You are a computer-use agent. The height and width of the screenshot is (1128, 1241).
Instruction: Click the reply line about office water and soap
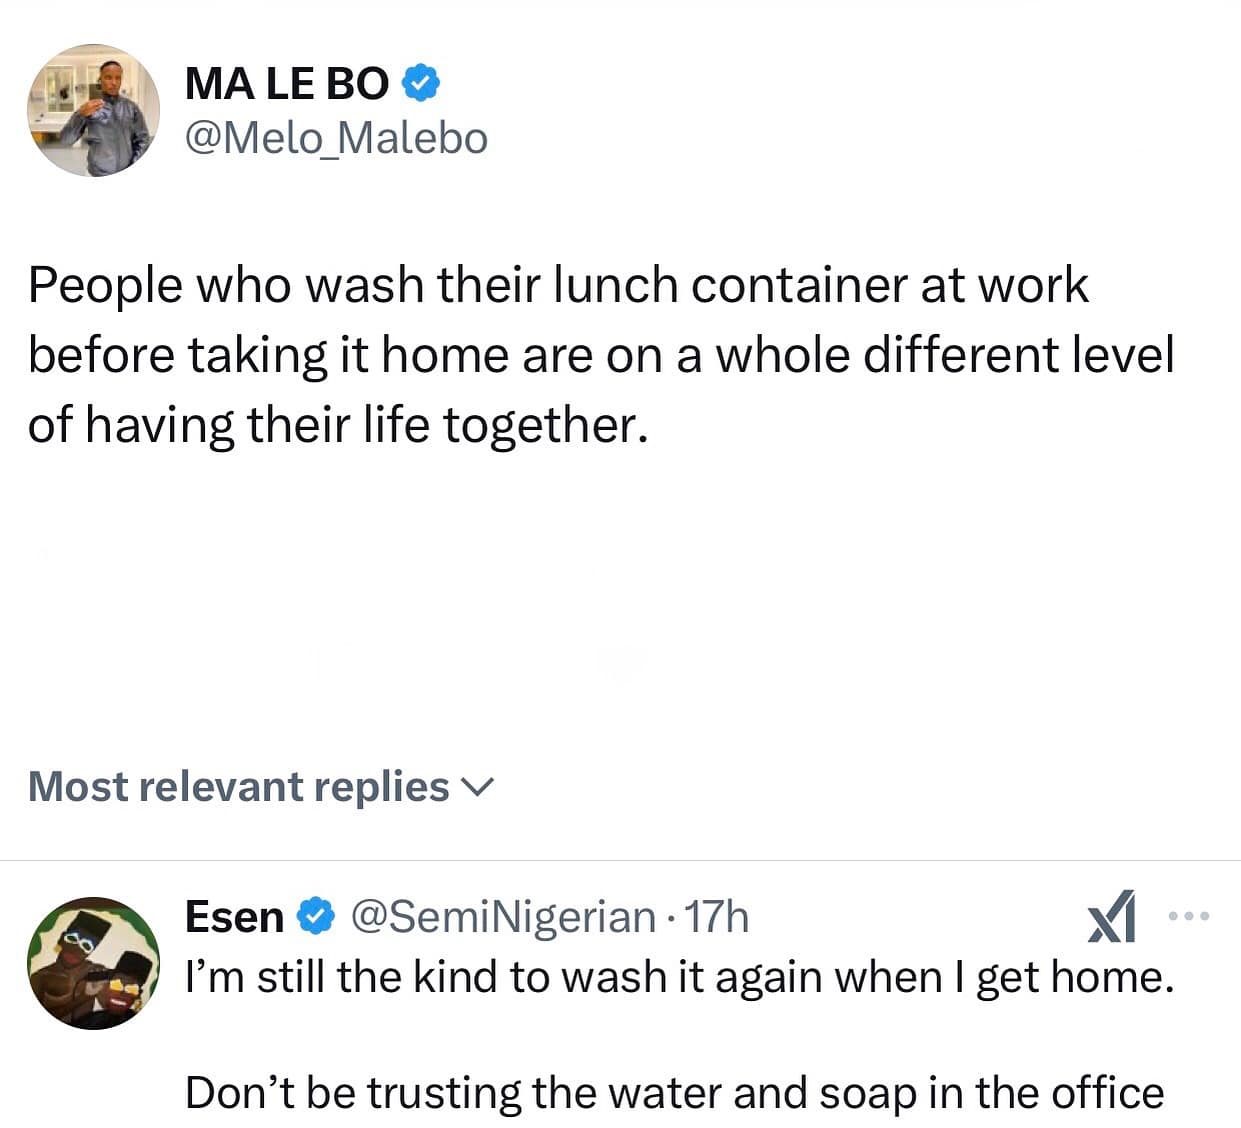pos(674,1092)
